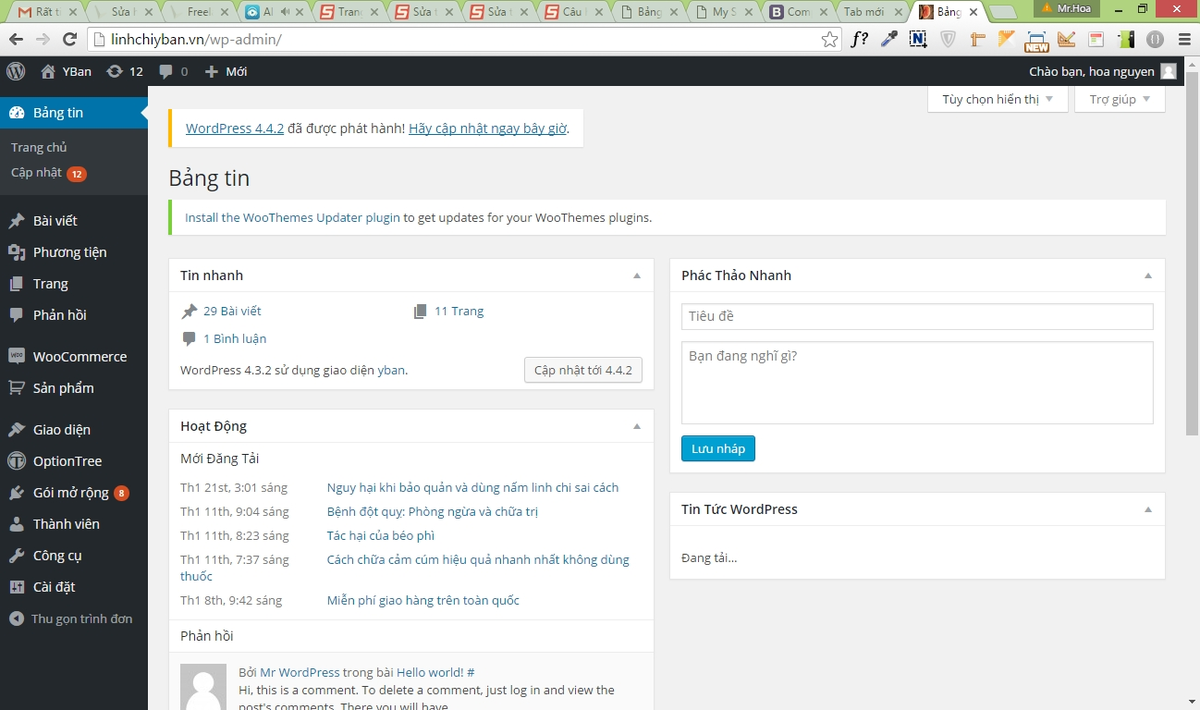The image size is (1200, 710).
Task: Collapse the Hoạt Động widget
Action: pyautogui.click(x=637, y=426)
